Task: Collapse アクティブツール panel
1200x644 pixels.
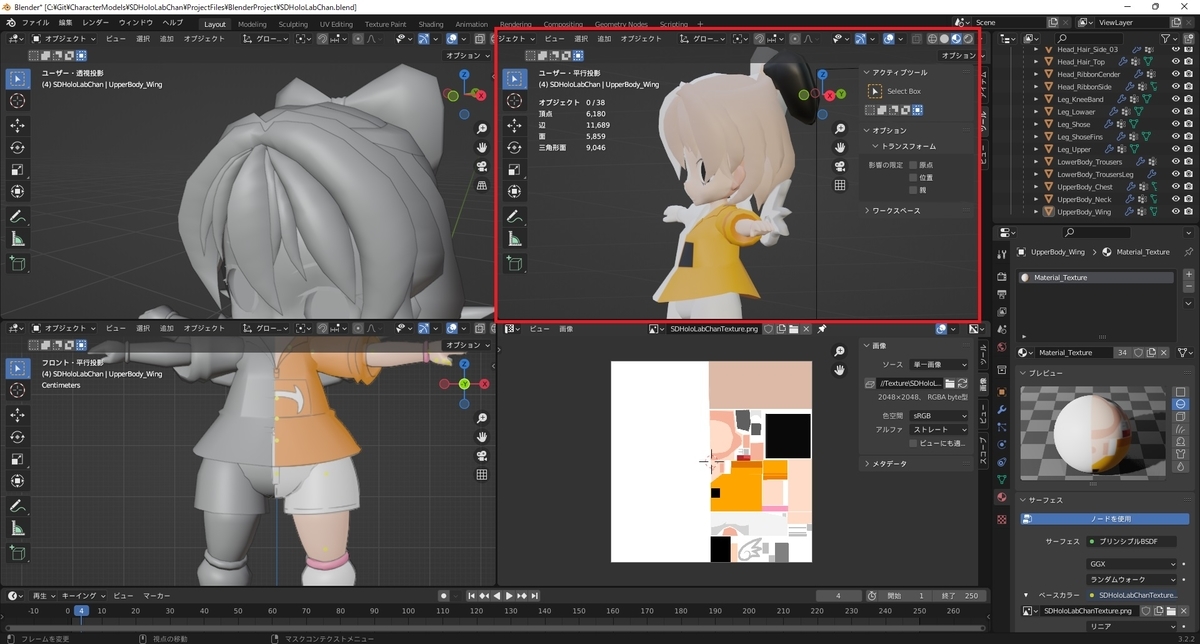Action: click(866, 73)
